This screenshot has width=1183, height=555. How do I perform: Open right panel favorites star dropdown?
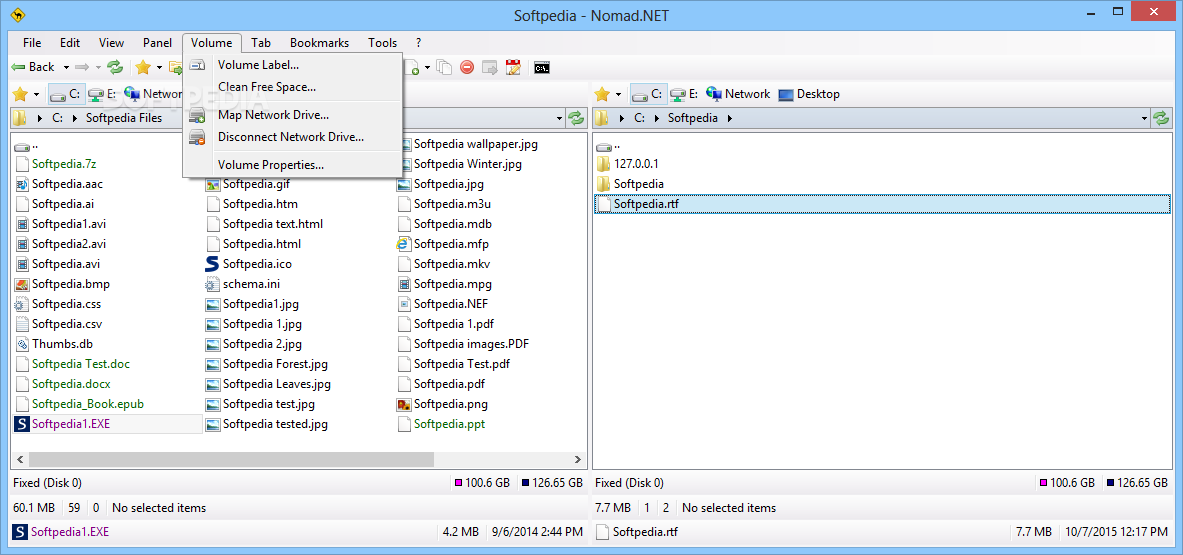click(619, 95)
